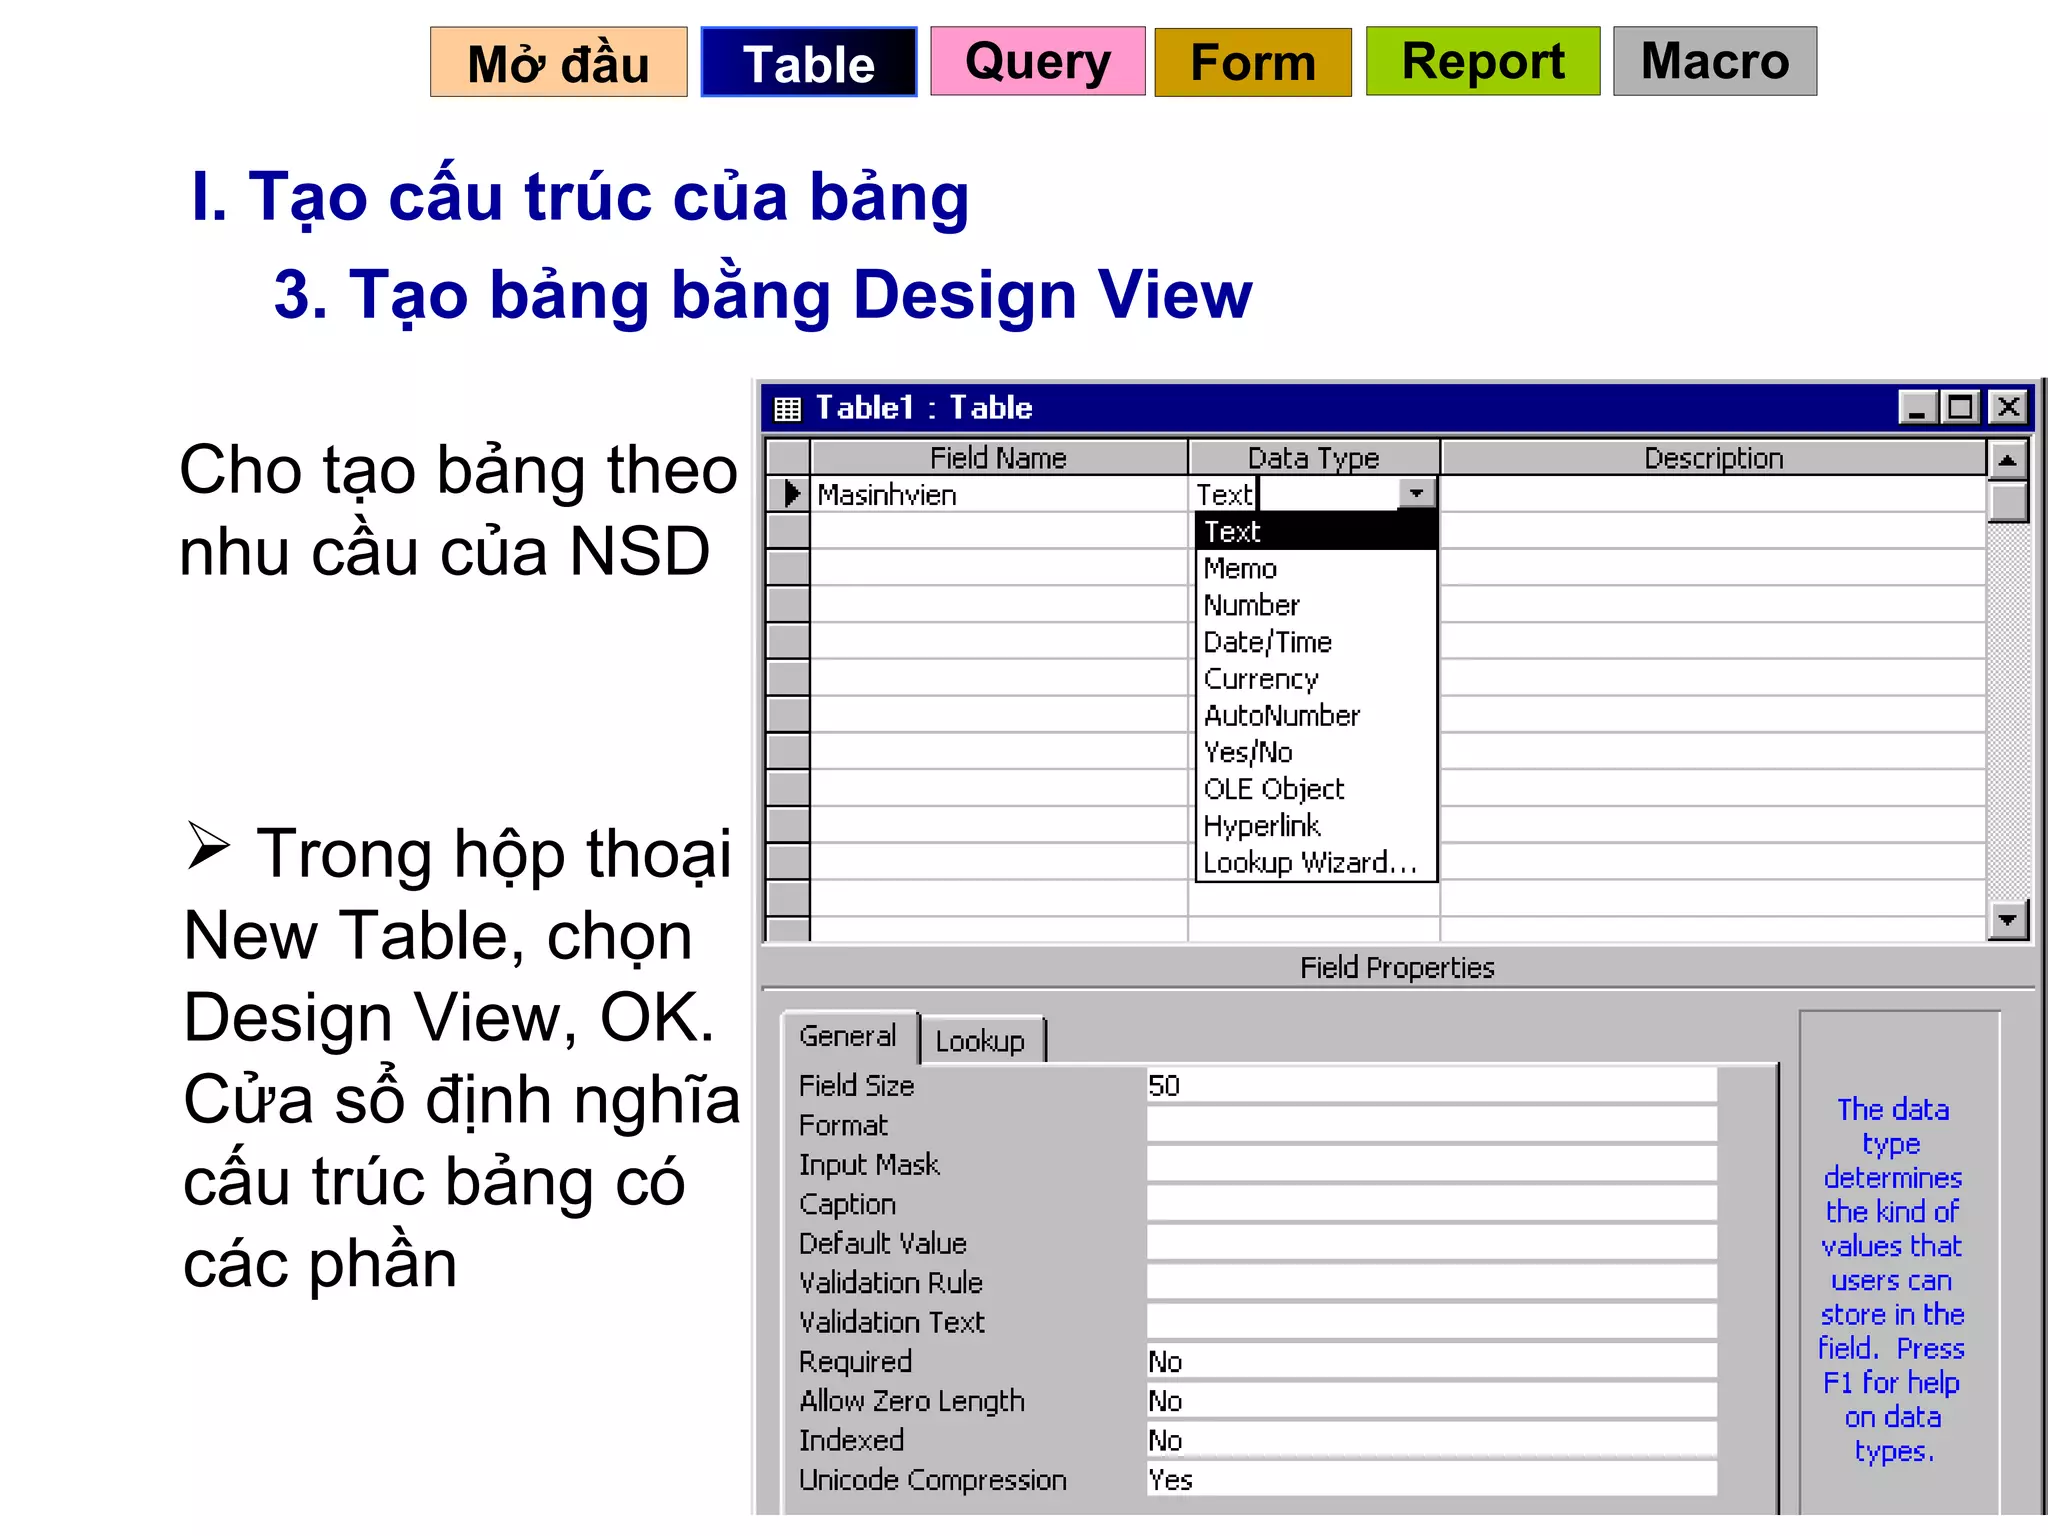Click the Masinhvien field name cell
The image size is (2048, 1536).
(998, 495)
